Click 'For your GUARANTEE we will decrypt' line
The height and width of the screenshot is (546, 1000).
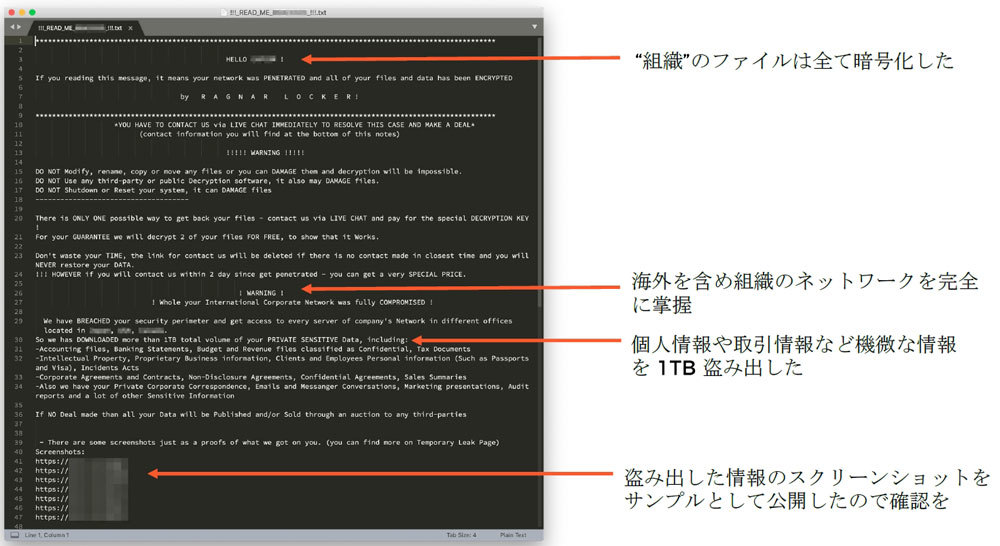coord(207,237)
